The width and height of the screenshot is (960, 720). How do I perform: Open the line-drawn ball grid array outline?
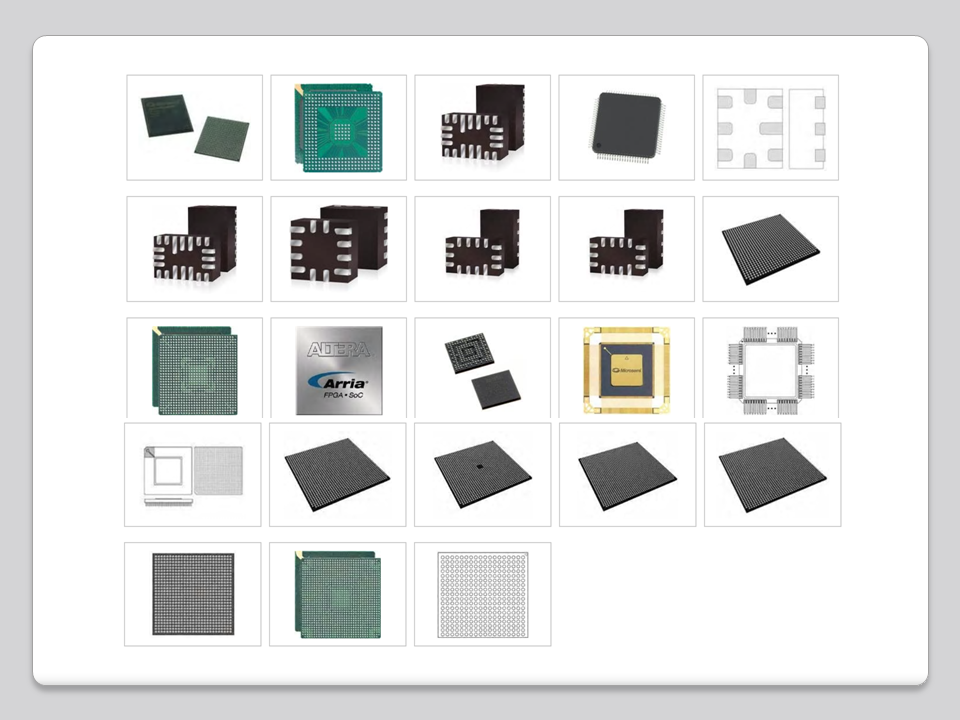482,594
